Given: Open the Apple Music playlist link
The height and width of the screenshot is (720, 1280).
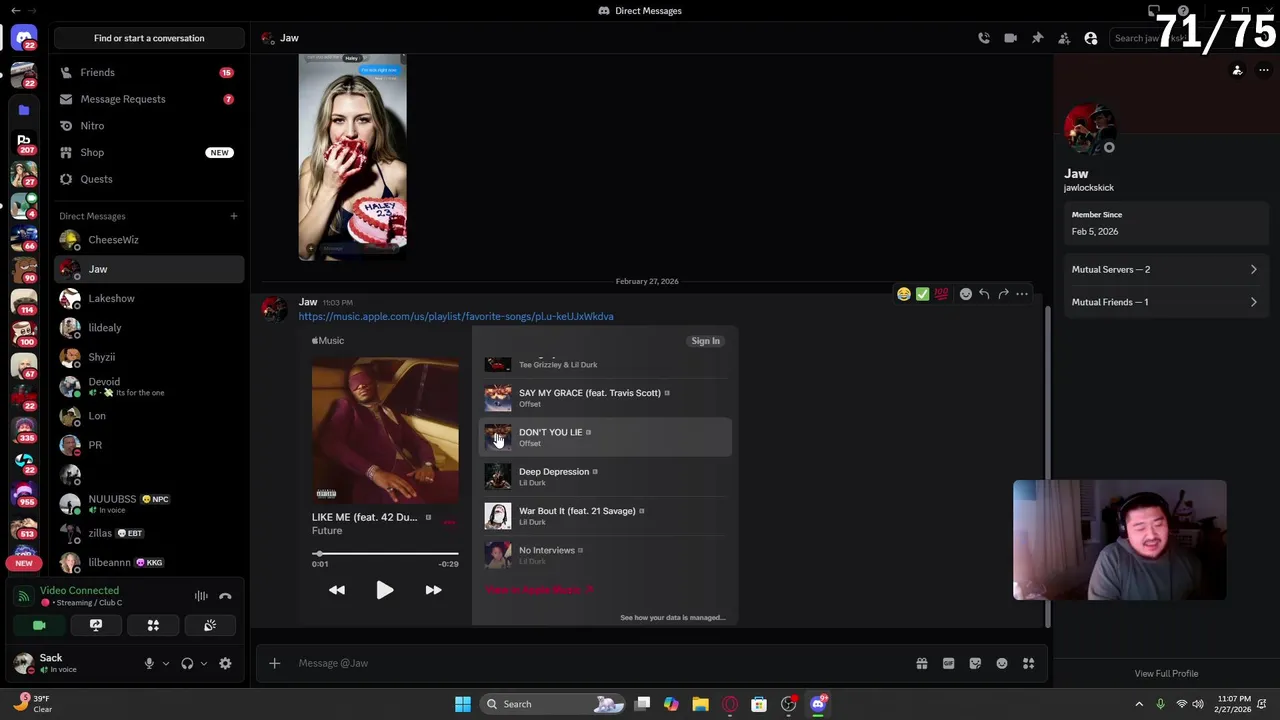Looking at the screenshot, I should pos(456,316).
